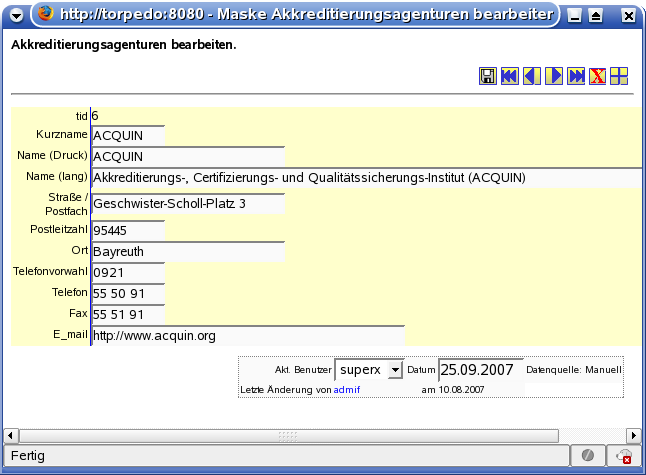Edit the E_mail field
Image resolution: width=646 pixels, height=475 pixels.
(x=248, y=336)
